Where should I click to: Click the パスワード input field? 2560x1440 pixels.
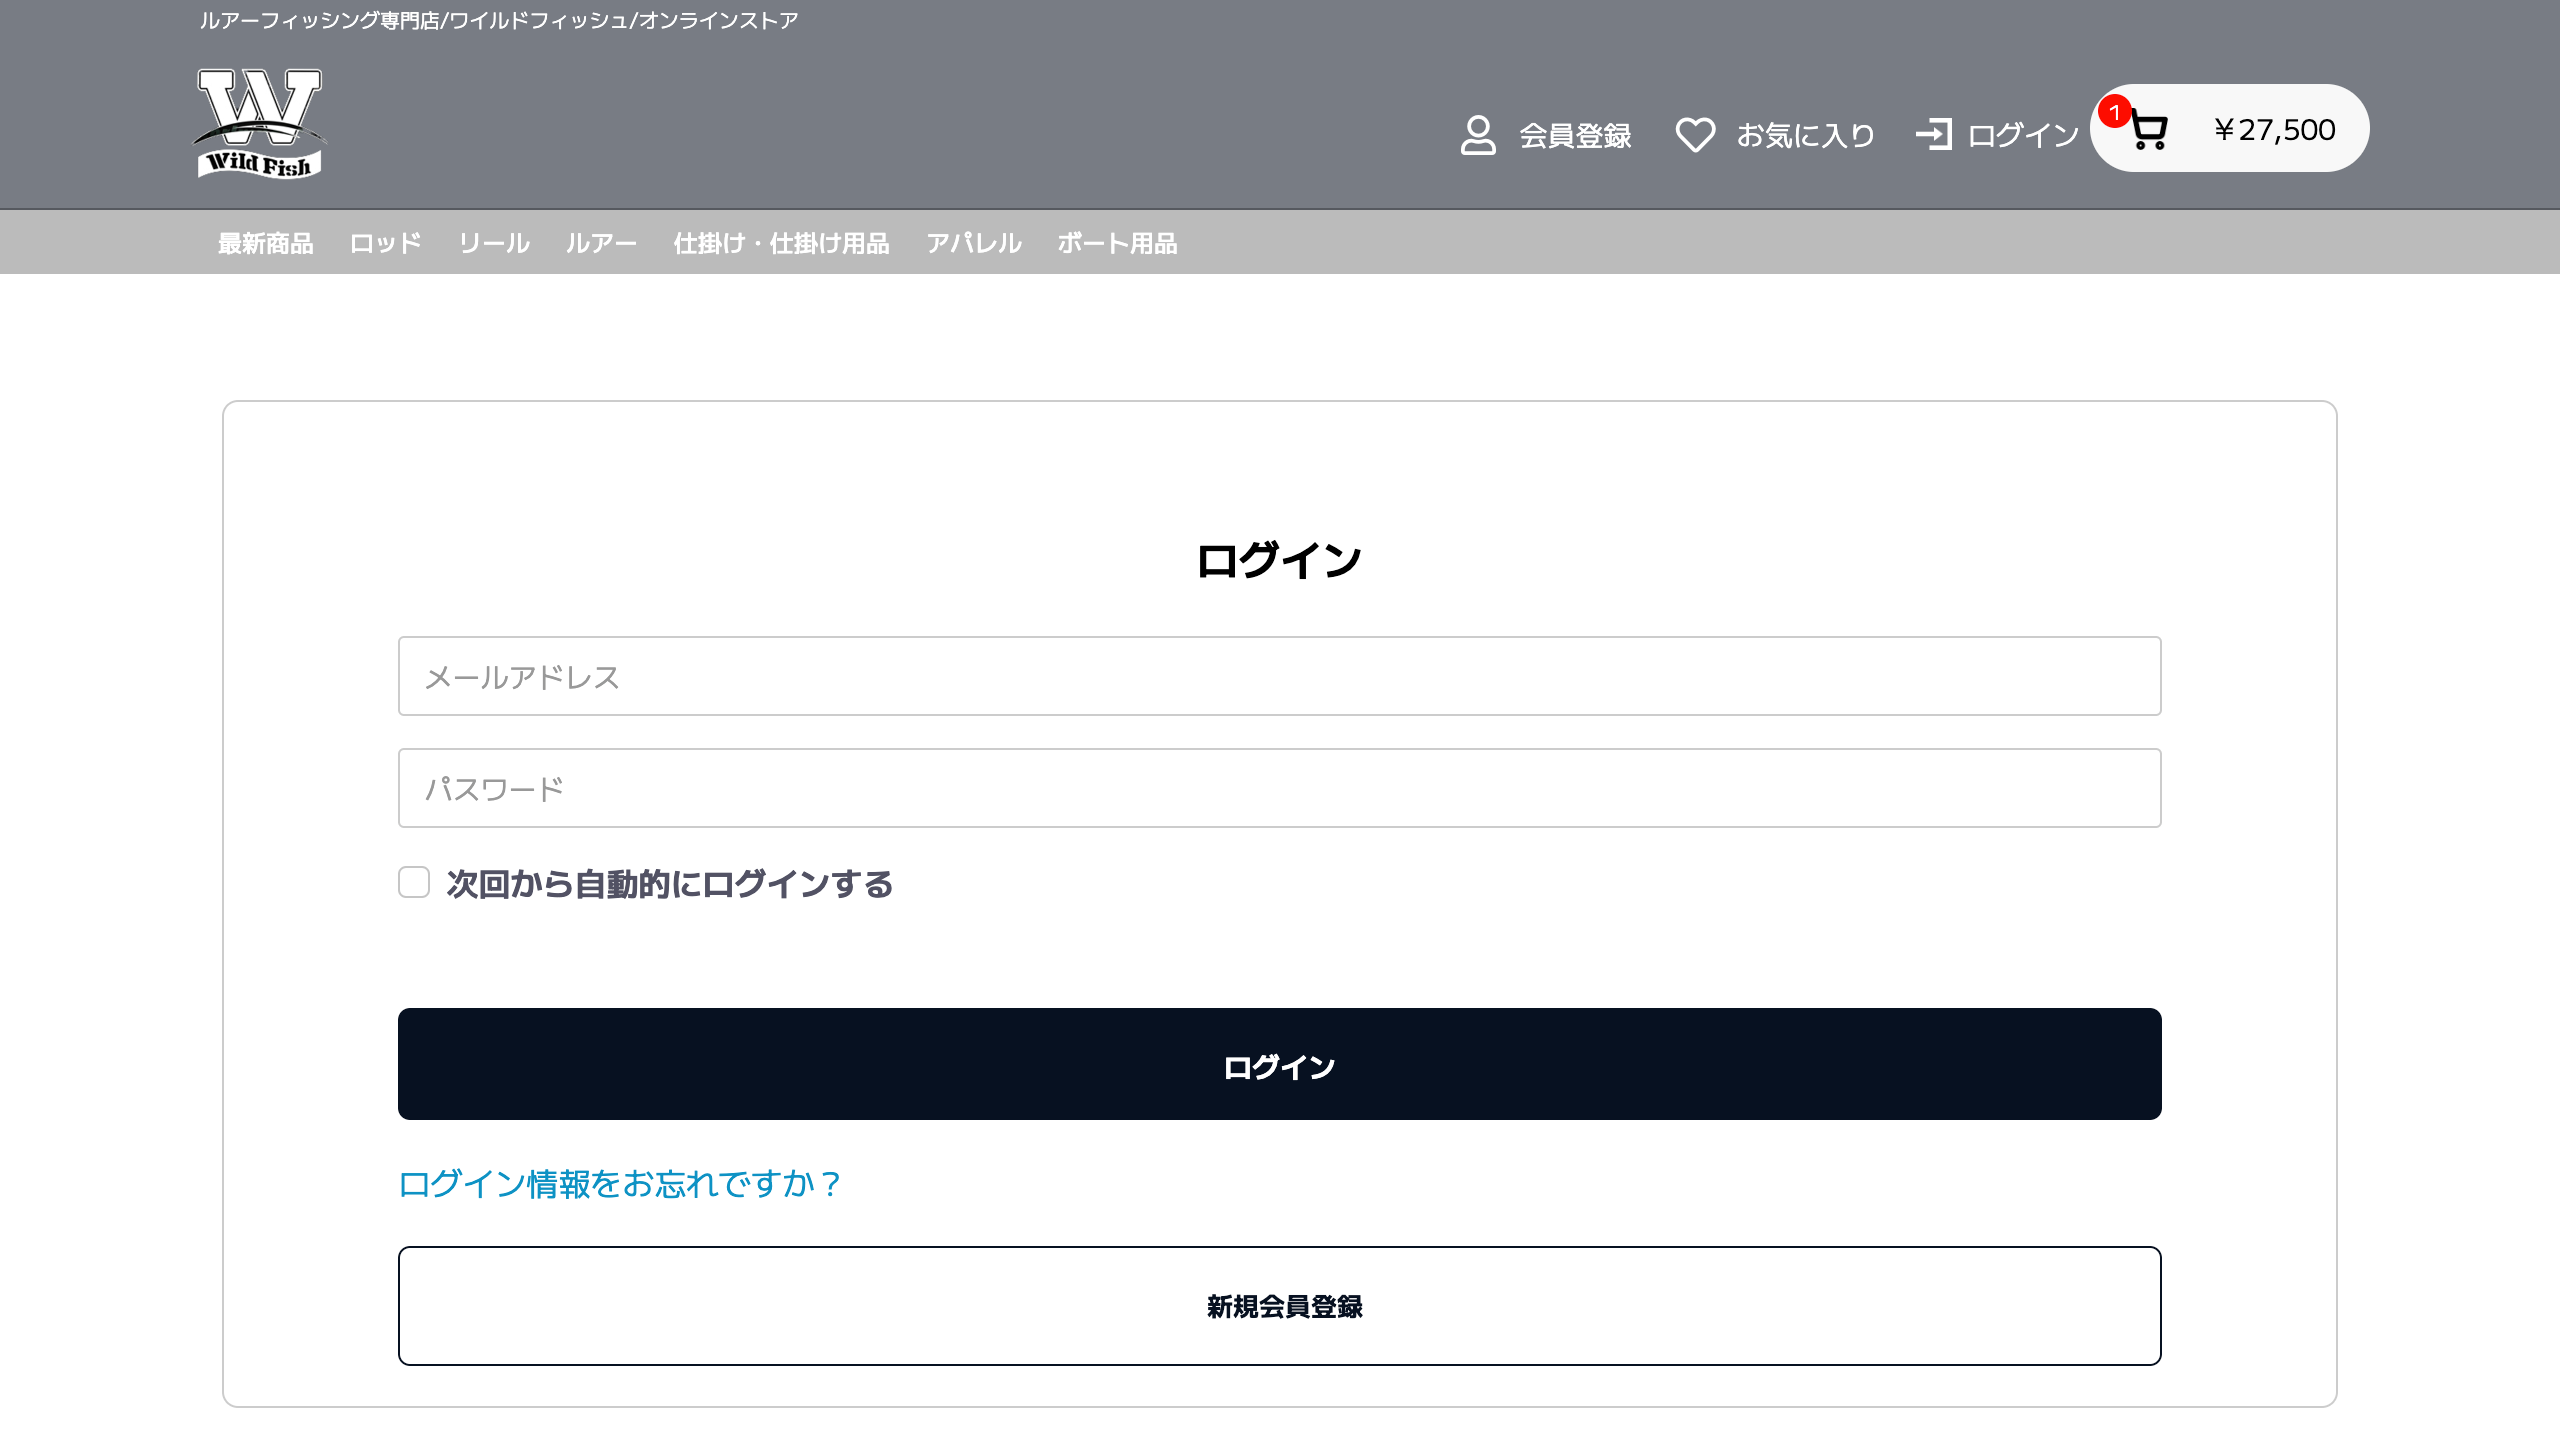point(1280,788)
